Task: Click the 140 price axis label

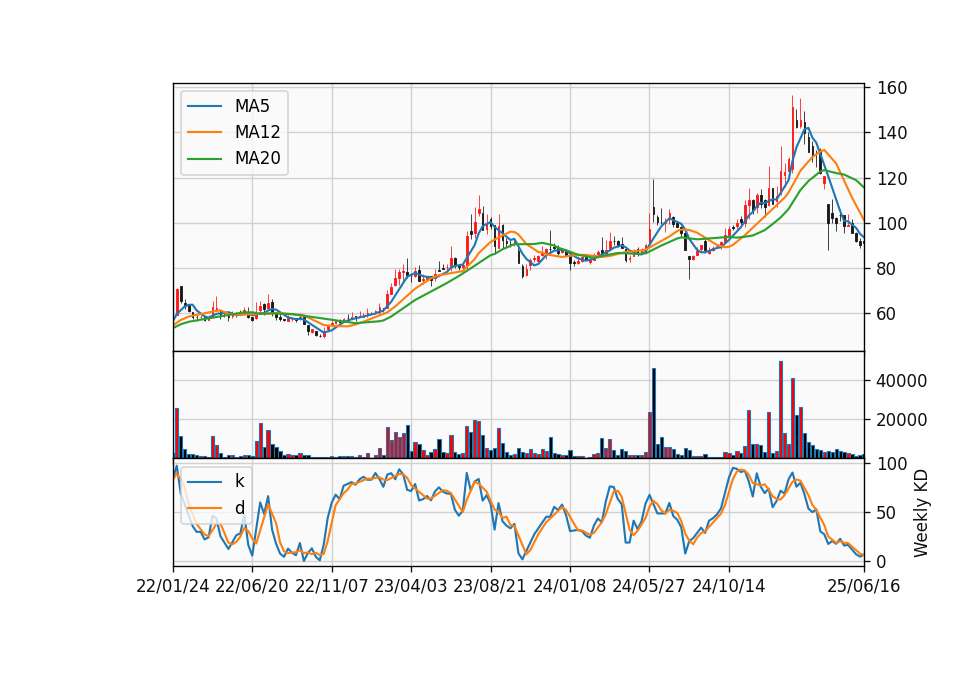Action: [892, 133]
